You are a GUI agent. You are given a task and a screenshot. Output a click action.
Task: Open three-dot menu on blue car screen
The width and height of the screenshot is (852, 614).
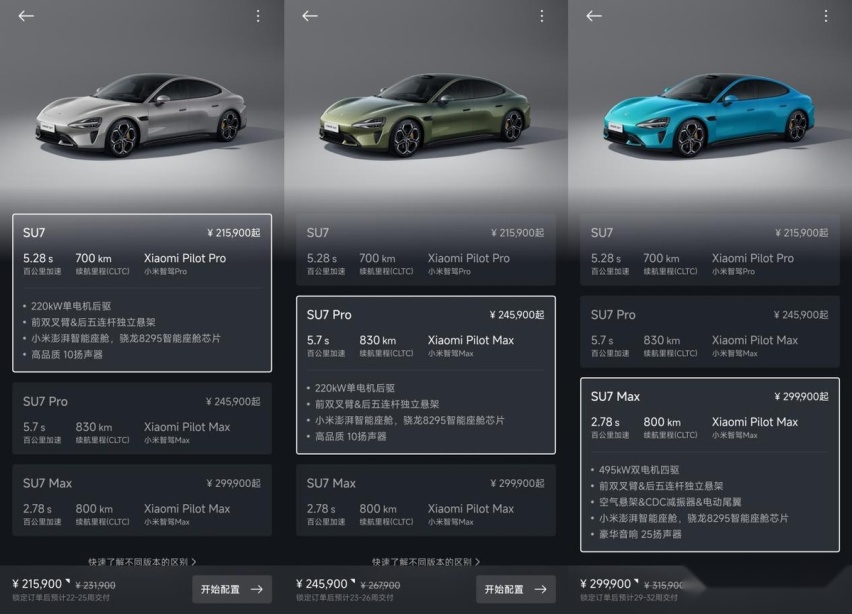coord(826,16)
